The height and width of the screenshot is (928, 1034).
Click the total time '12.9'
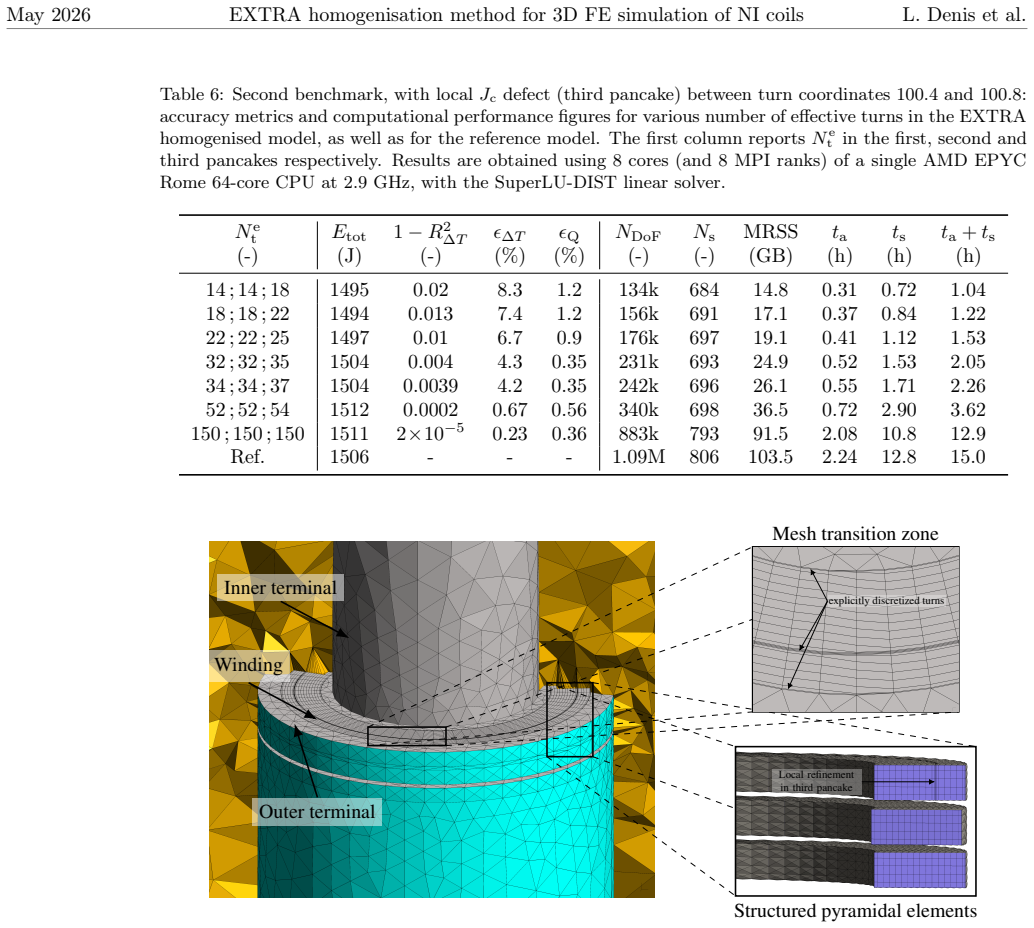967,433
